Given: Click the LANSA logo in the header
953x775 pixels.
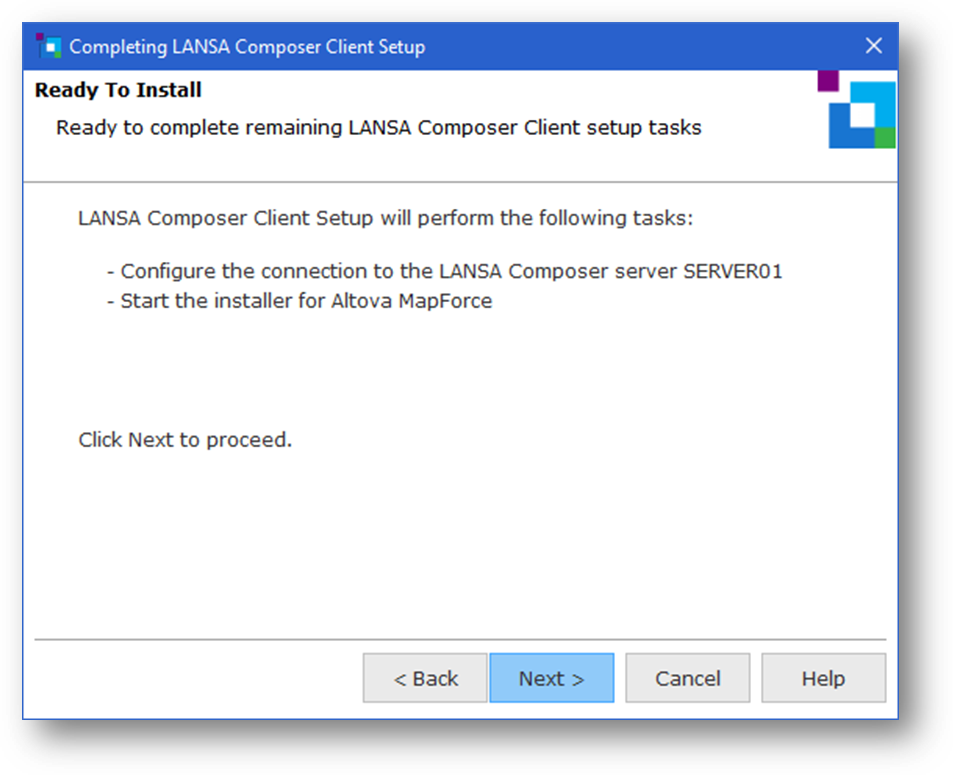Looking at the screenshot, I should [861, 113].
